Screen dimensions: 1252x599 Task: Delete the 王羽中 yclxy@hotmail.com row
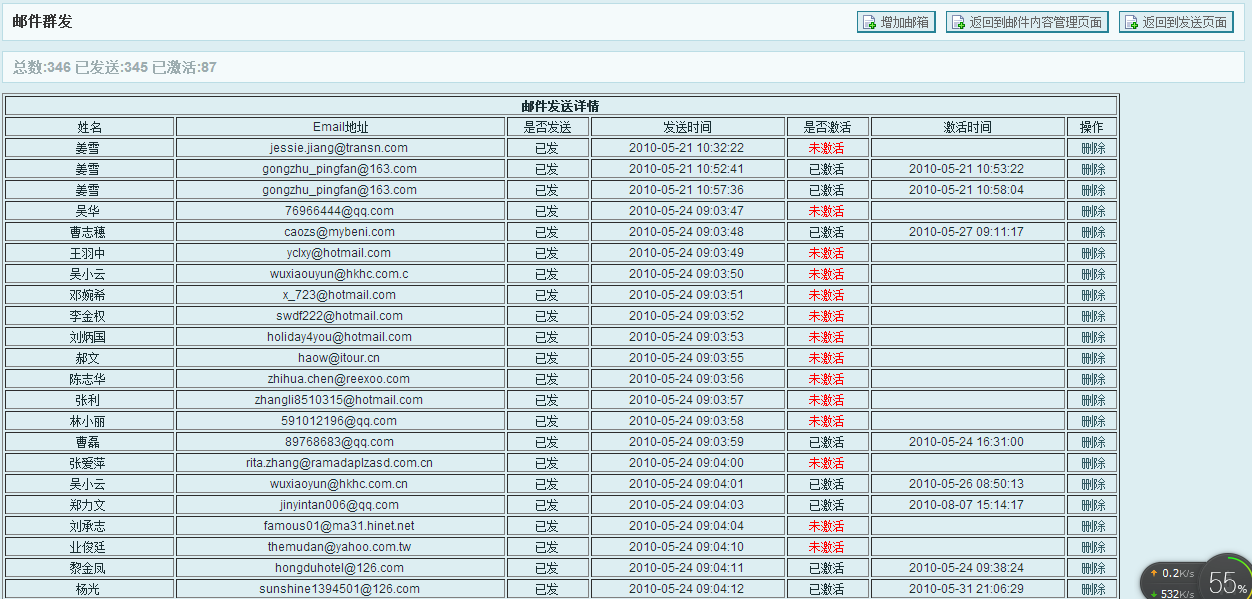(x=1093, y=253)
